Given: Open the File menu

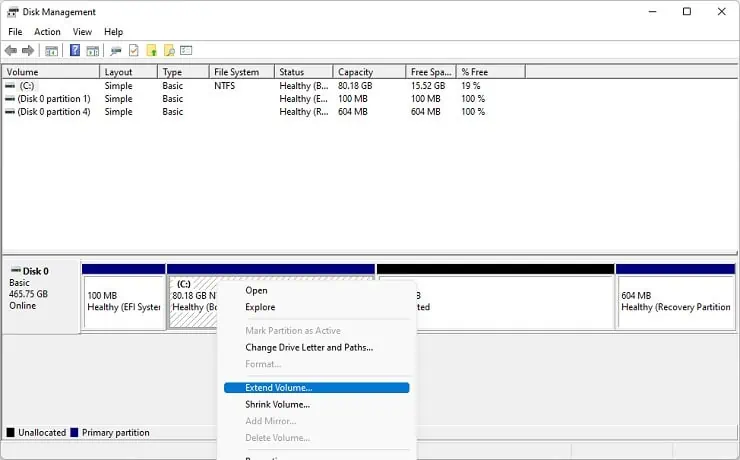Looking at the screenshot, I should coord(15,32).
